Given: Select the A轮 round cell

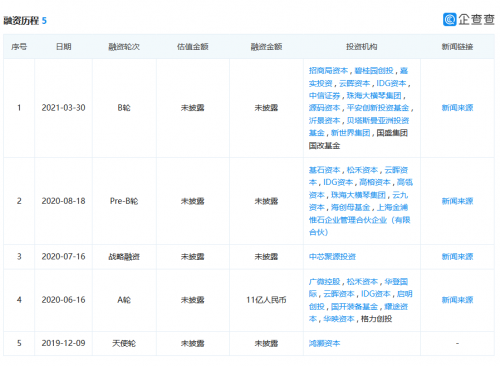Looking at the screenshot, I should point(124,300).
